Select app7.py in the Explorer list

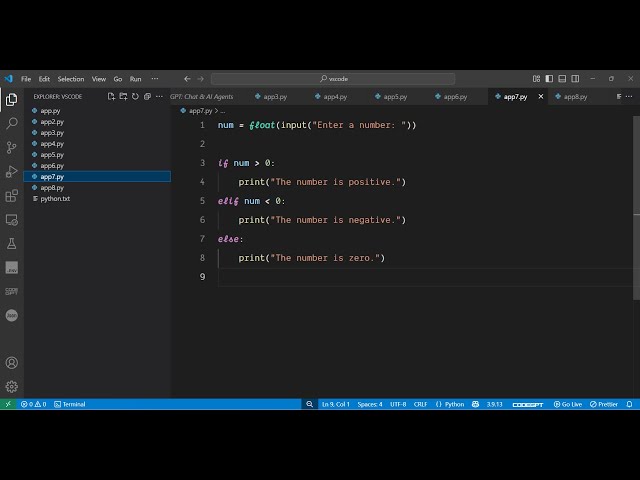97,177
